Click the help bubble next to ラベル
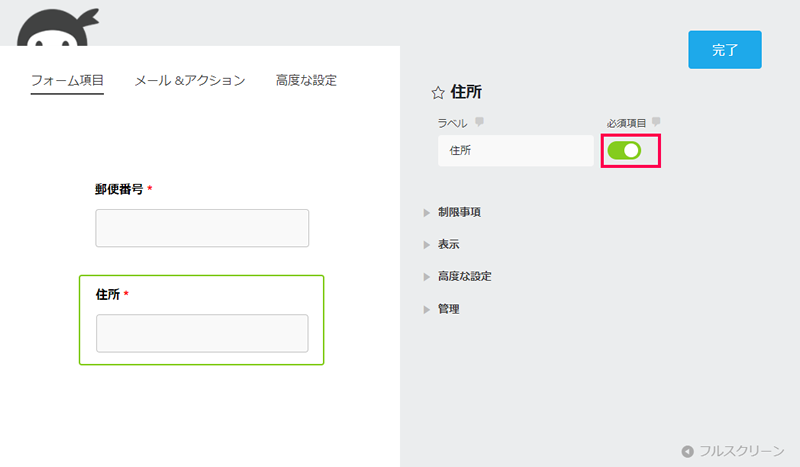The height and width of the screenshot is (467, 800). pos(479,122)
